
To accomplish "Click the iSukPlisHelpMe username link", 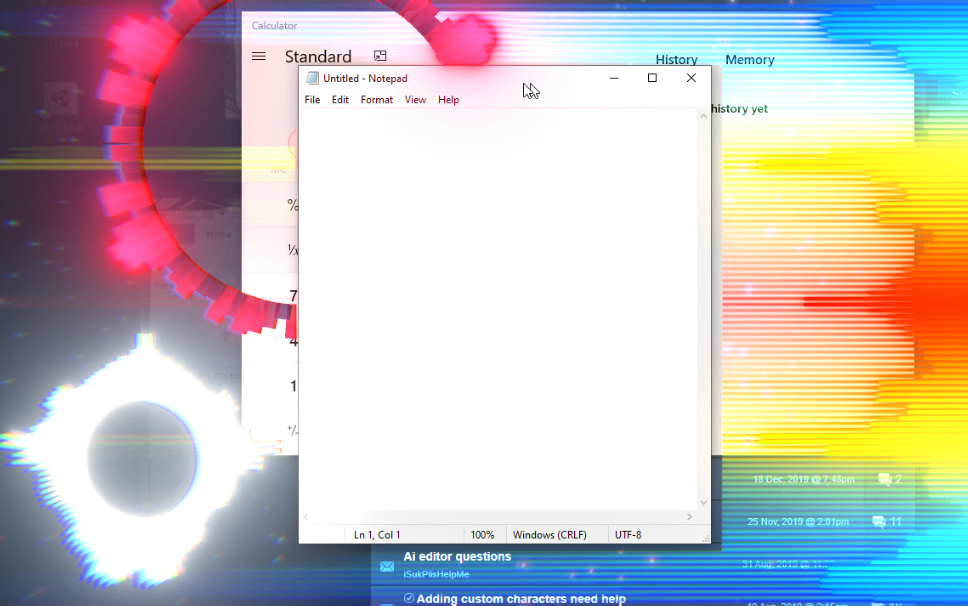I will click(x=436, y=575).
